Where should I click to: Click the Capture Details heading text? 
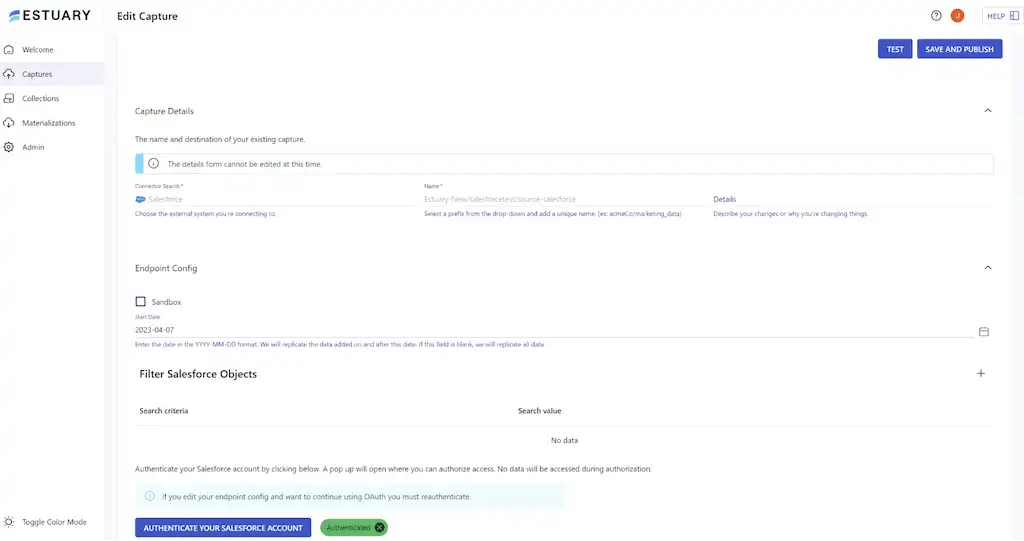[x=164, y=111]
